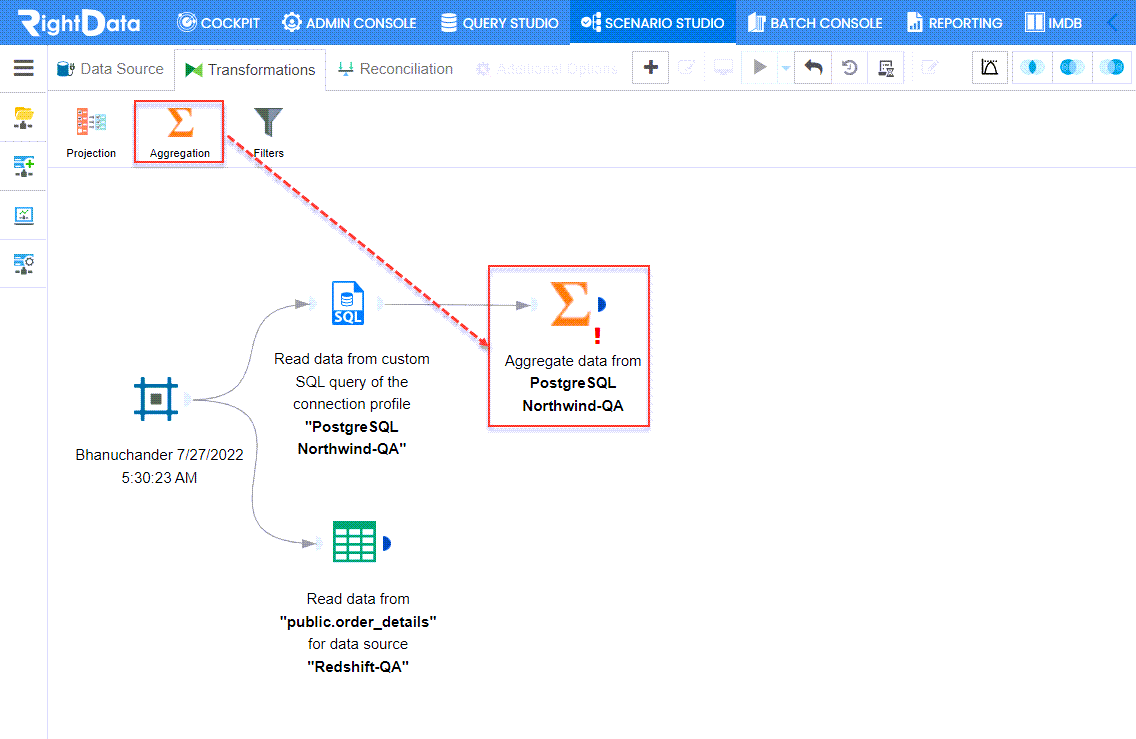Image resolution: width=1136 pixels, height=739 pixels.
Task: Click the blue output port on Aggregate node
Action: pyautogui.click(x=601, y=304)
